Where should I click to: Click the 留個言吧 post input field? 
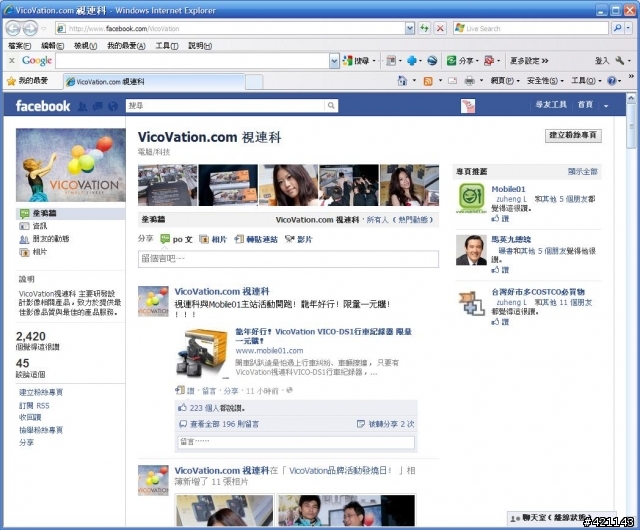(x=289, y=259)
